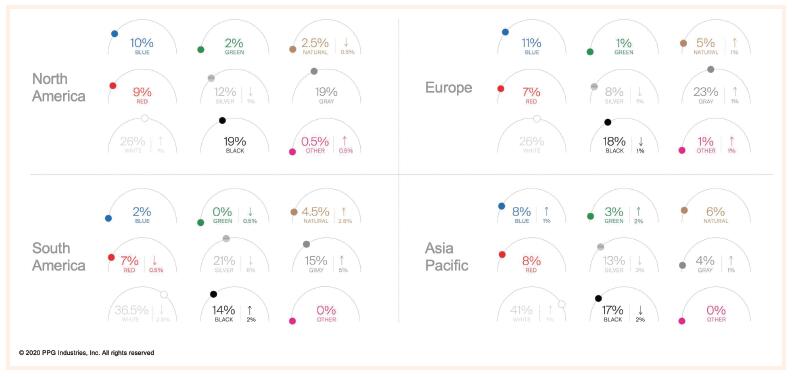Click South America Black up arrow
This screenshot has height=377, width=792.
[250, 310]
